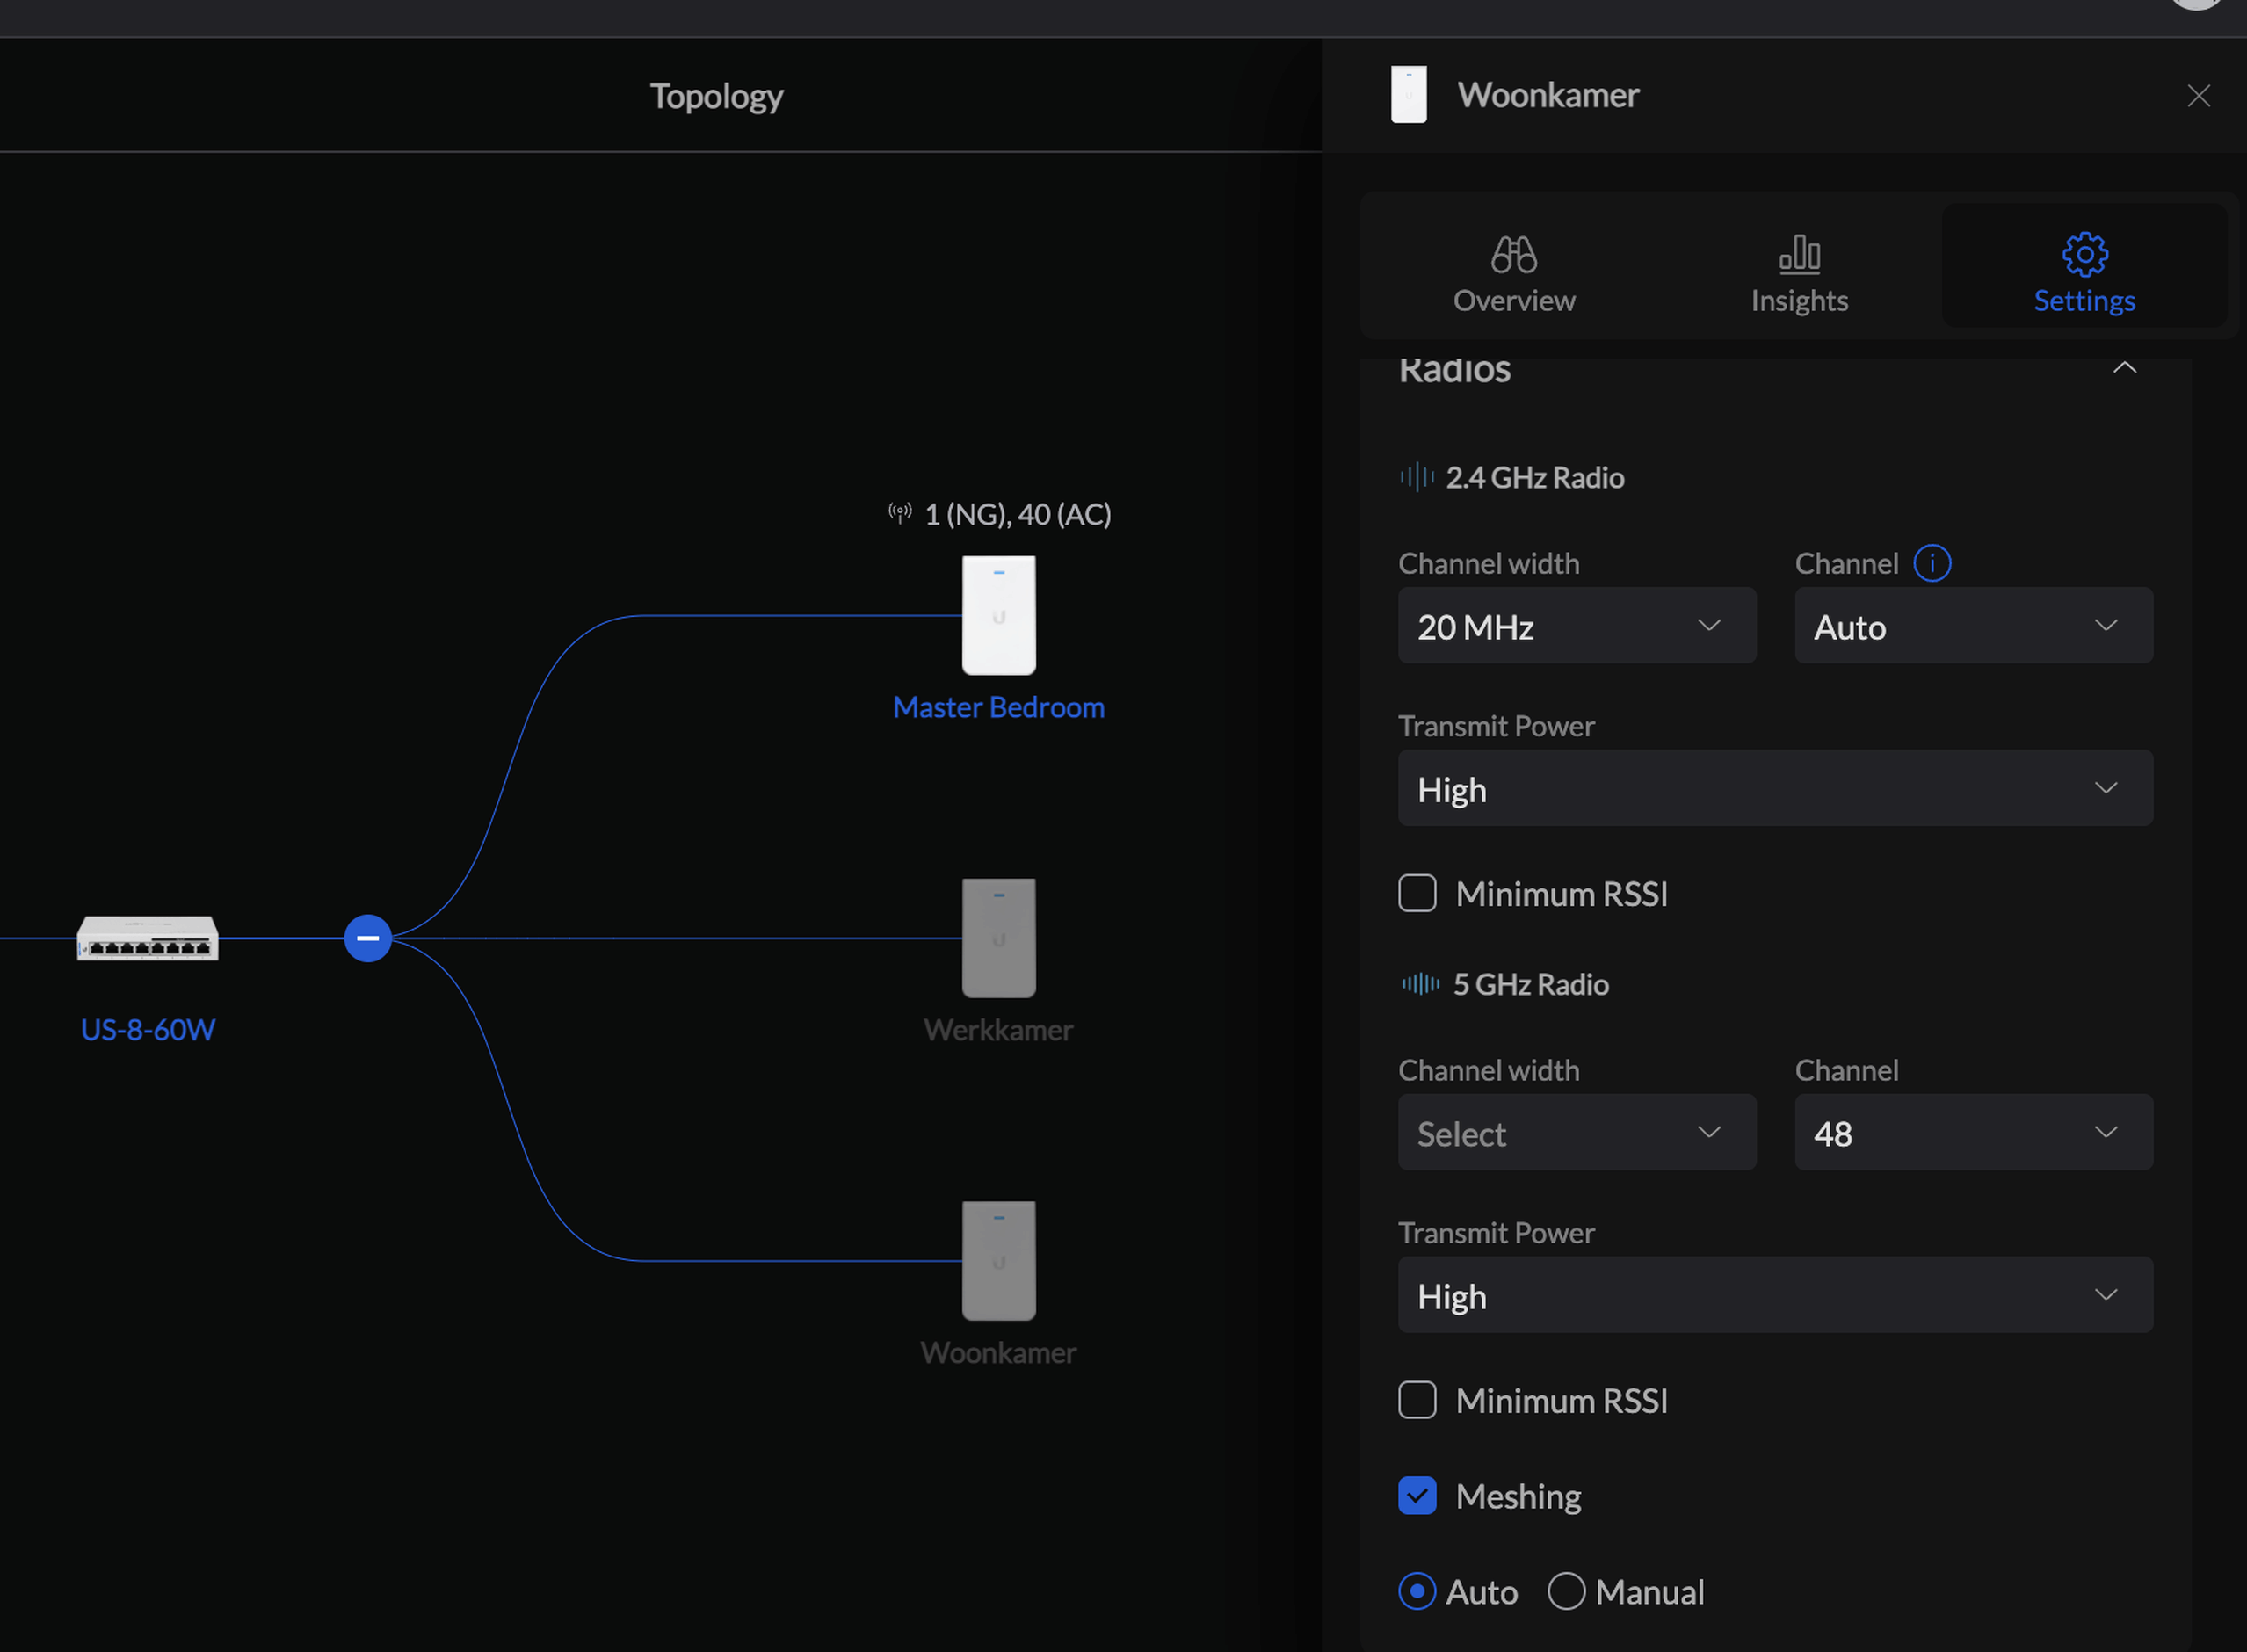Click the wireless channel icon above Master Bedroom

[900, 514]
